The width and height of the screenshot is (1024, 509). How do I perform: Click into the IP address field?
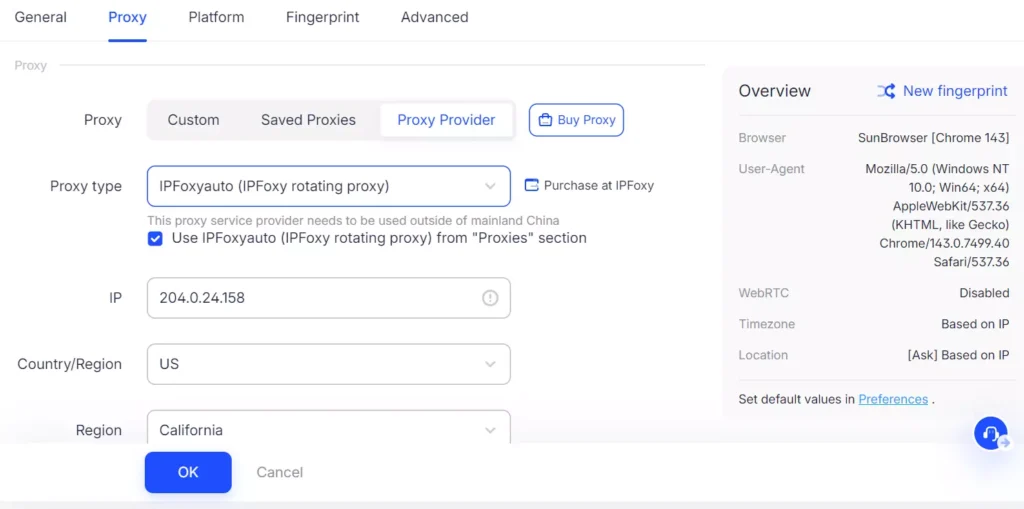[x=310, y=298]
